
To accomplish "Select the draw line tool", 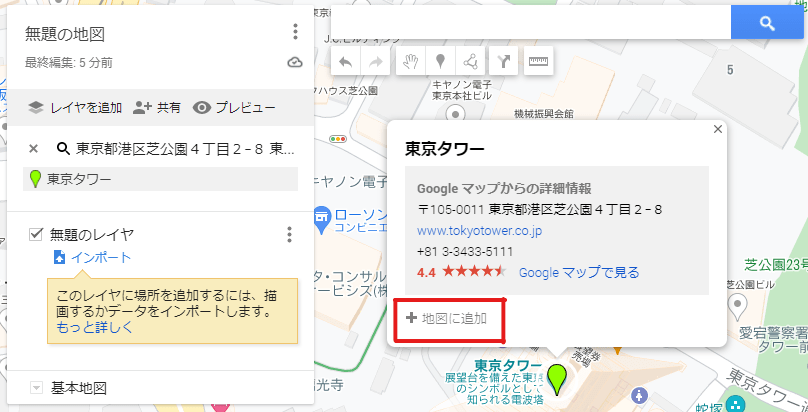I will click(x=470, y=62).
